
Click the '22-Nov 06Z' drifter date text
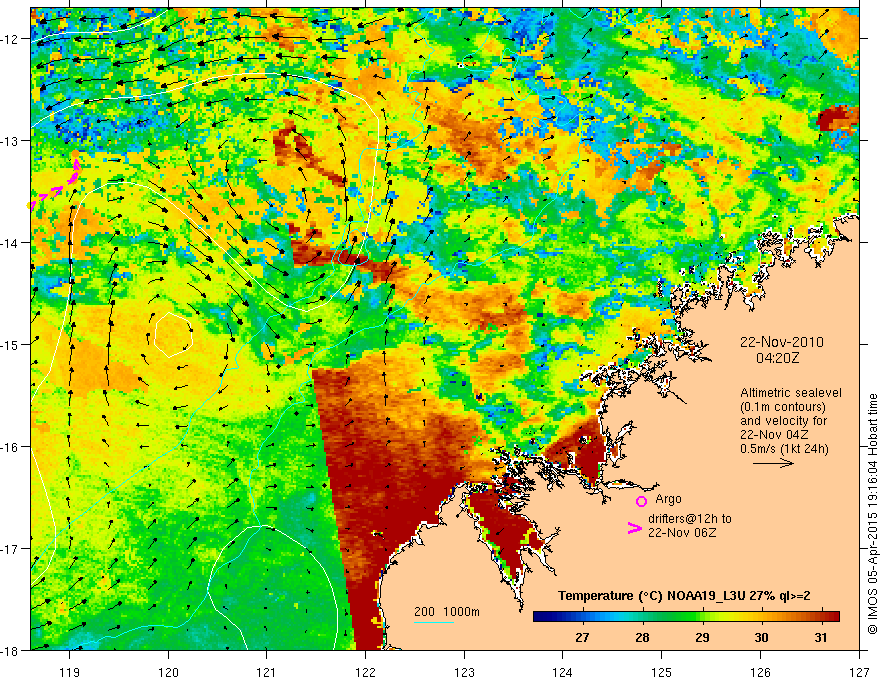tap(682, 533)
